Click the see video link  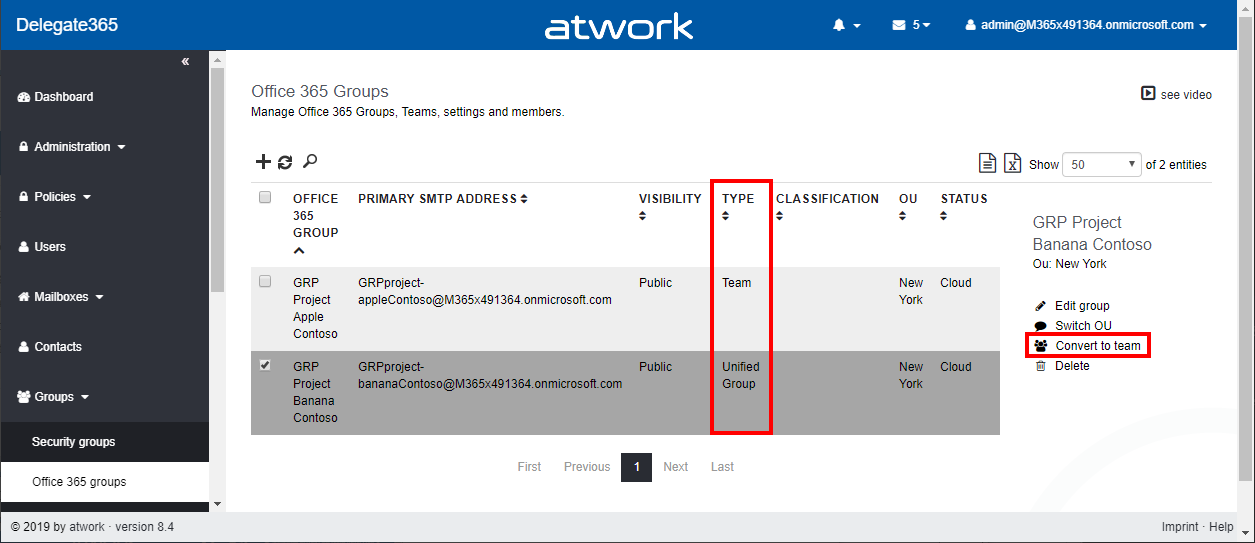1186,95
